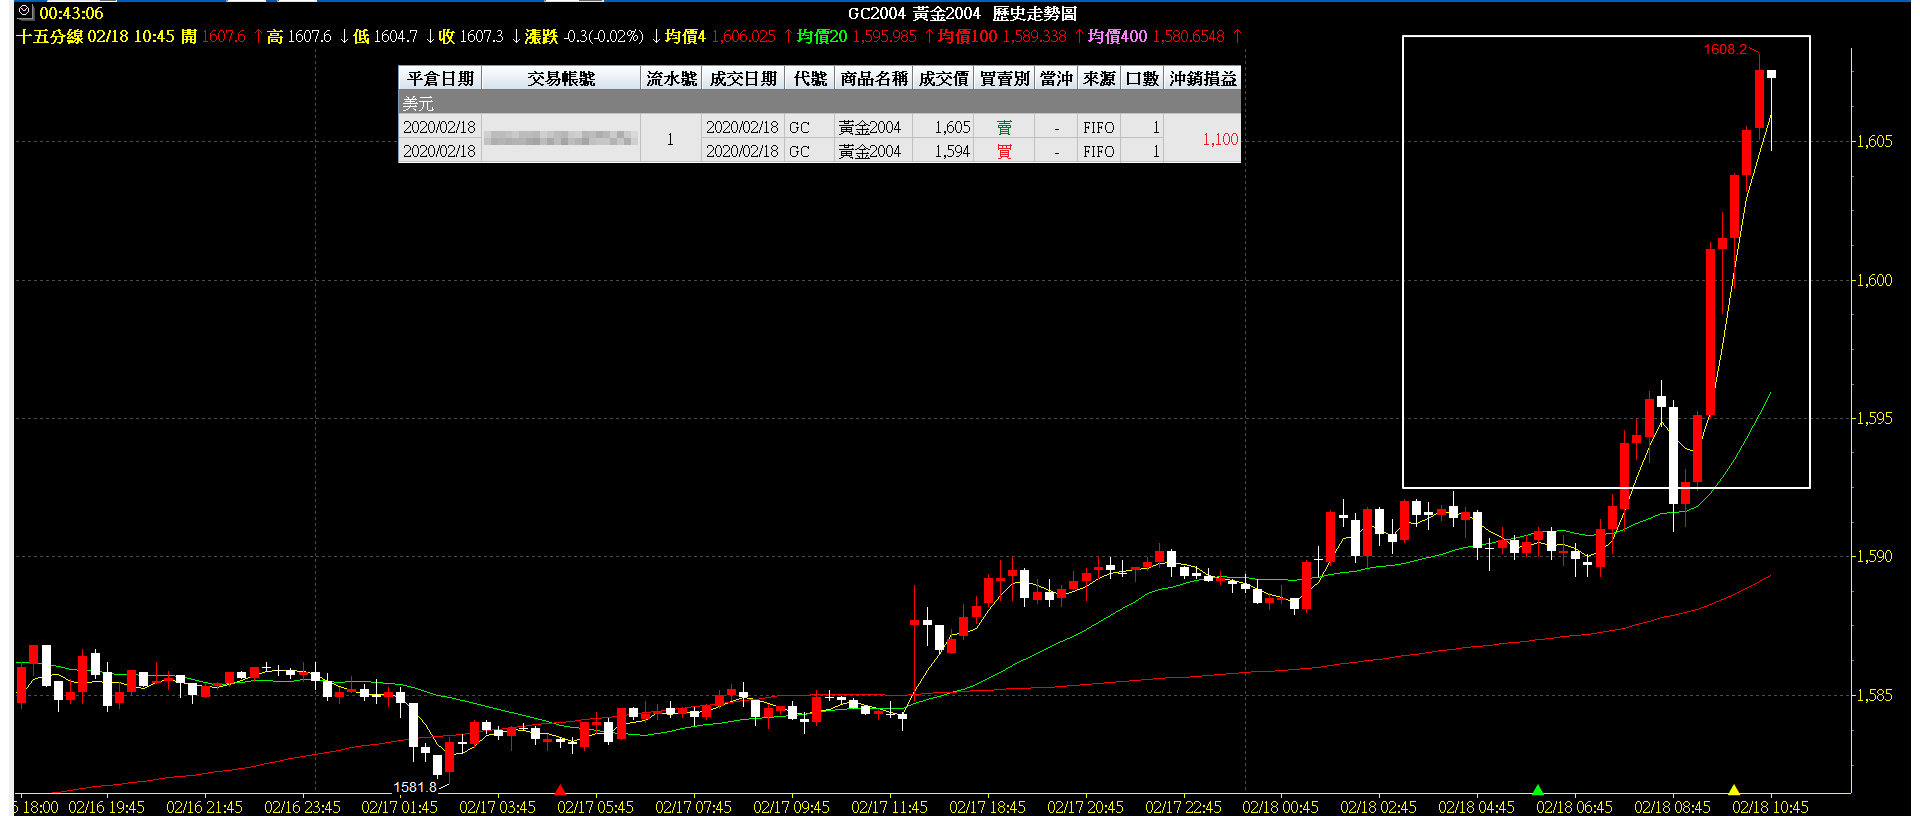Click the 成交日期 column header

742,78
